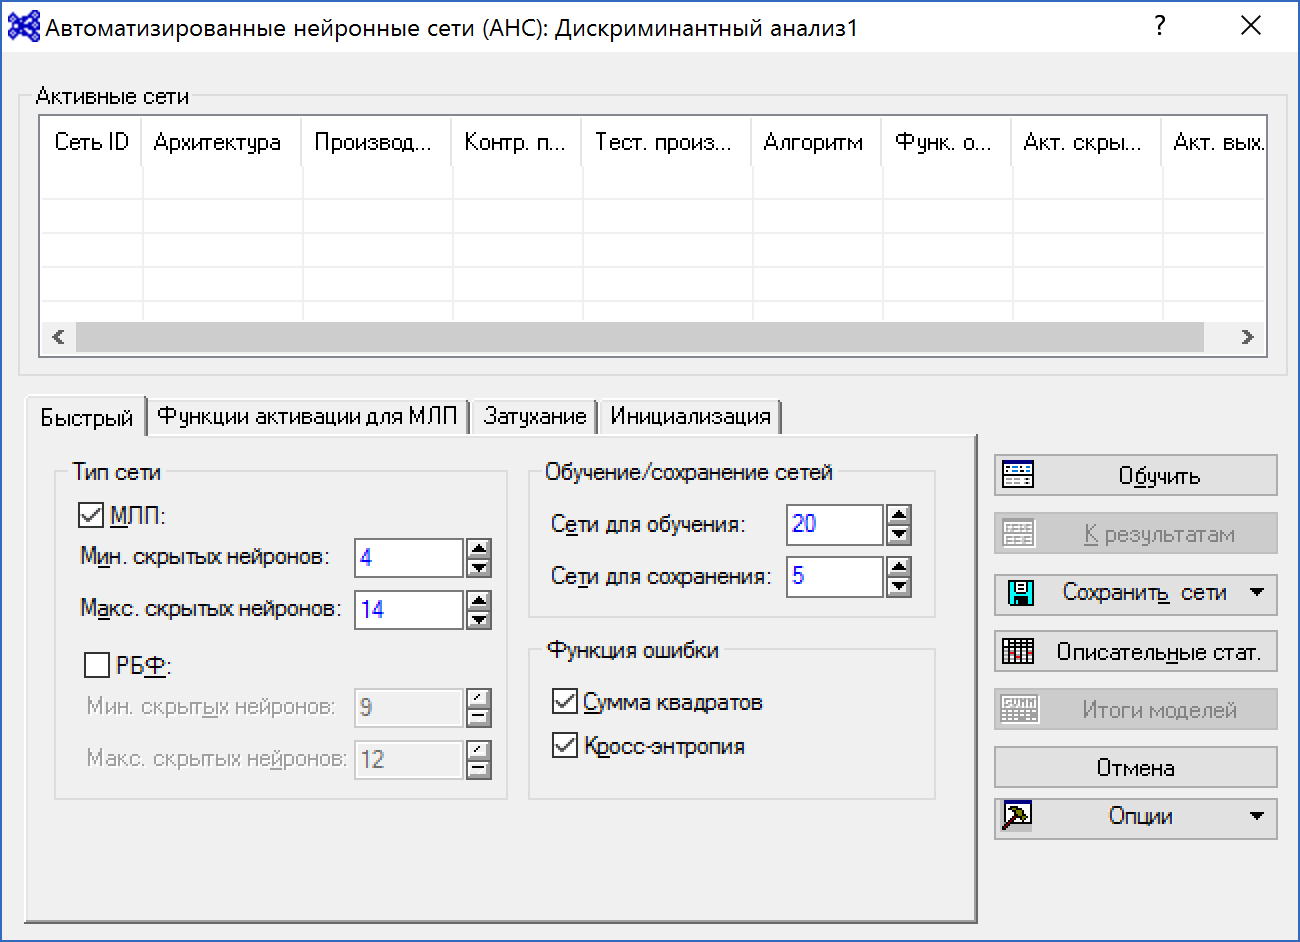1300x942 pixels.
Task: Click the Тест. произ... column header
Action: click(667, 142)
